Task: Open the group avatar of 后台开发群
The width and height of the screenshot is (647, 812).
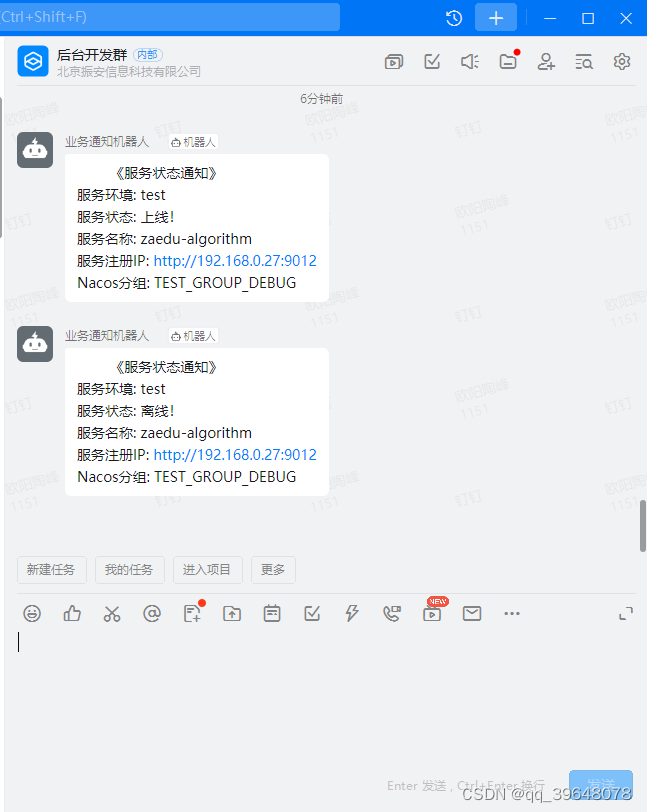Action: [x=33, y=61]
